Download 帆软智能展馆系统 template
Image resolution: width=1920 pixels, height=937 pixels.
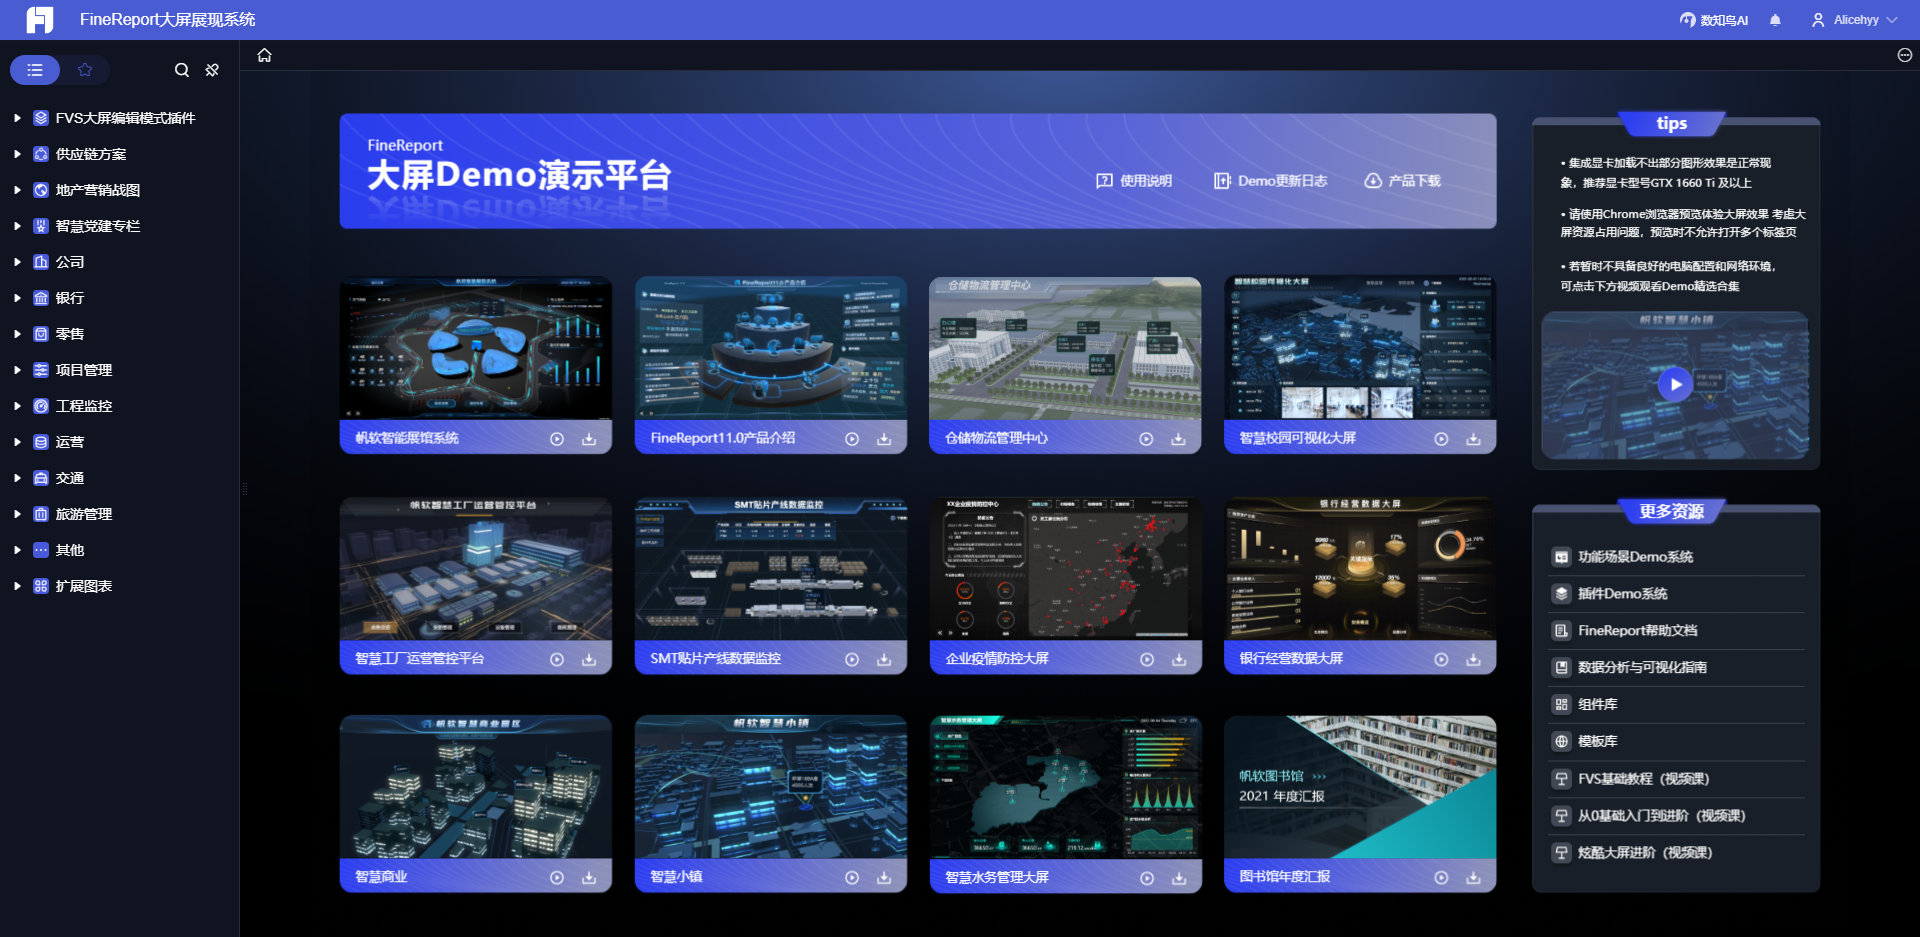click(589, 439)
